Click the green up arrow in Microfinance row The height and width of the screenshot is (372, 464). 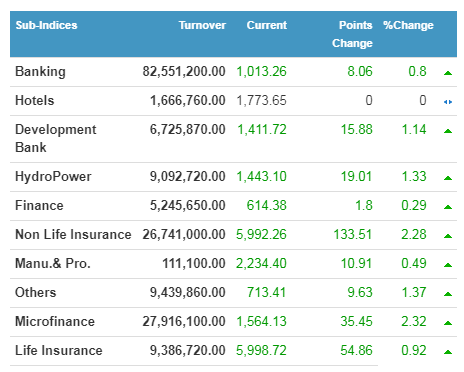pos(448,323)
